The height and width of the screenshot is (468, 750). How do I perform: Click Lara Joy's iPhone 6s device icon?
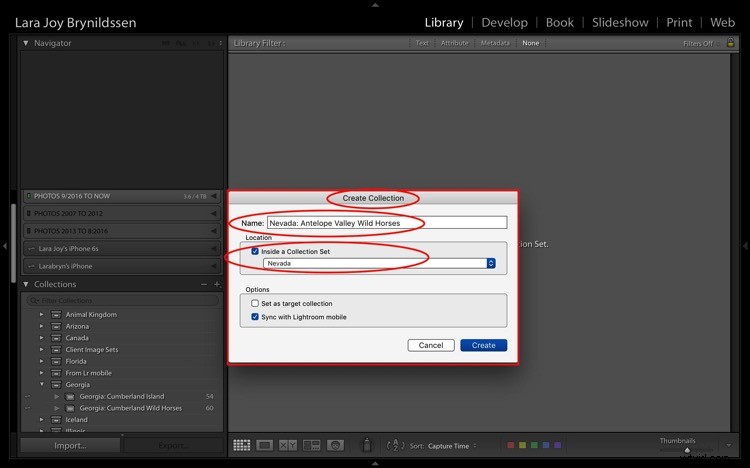click(x=32, y=249)
